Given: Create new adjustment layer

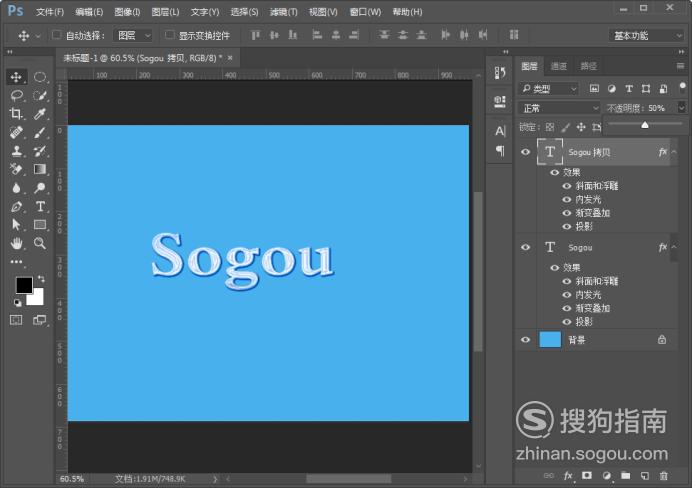Looking at the screenshot, I should 606,476.
